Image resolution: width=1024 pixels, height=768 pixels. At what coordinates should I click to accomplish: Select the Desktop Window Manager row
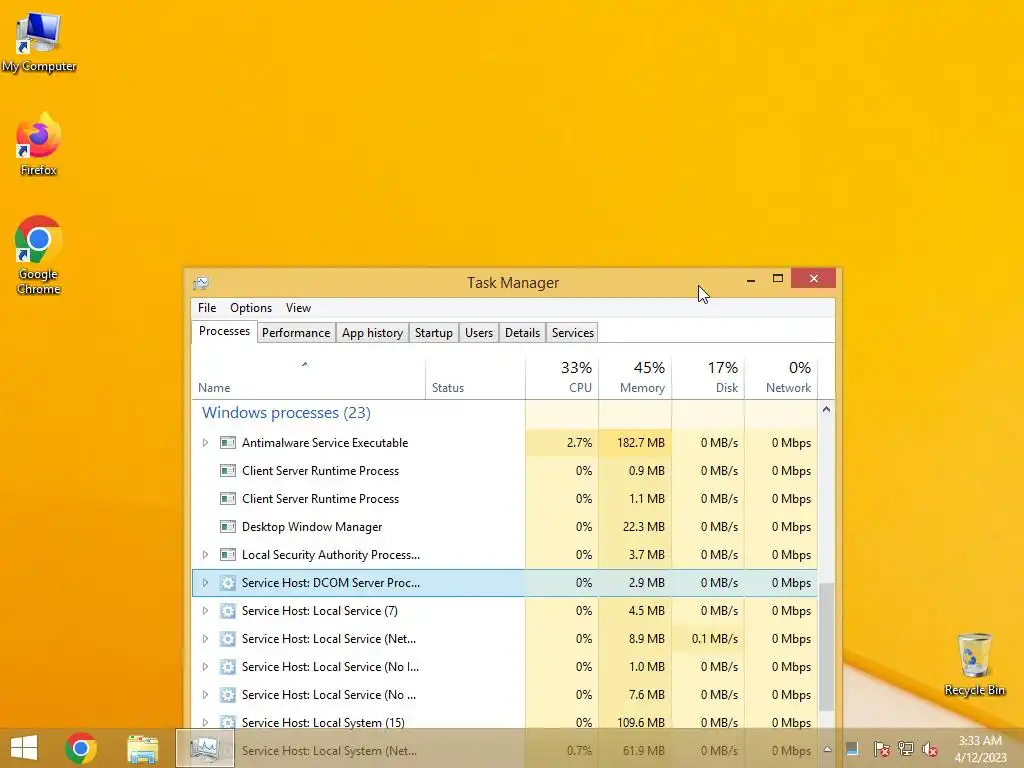click(505, 527)
